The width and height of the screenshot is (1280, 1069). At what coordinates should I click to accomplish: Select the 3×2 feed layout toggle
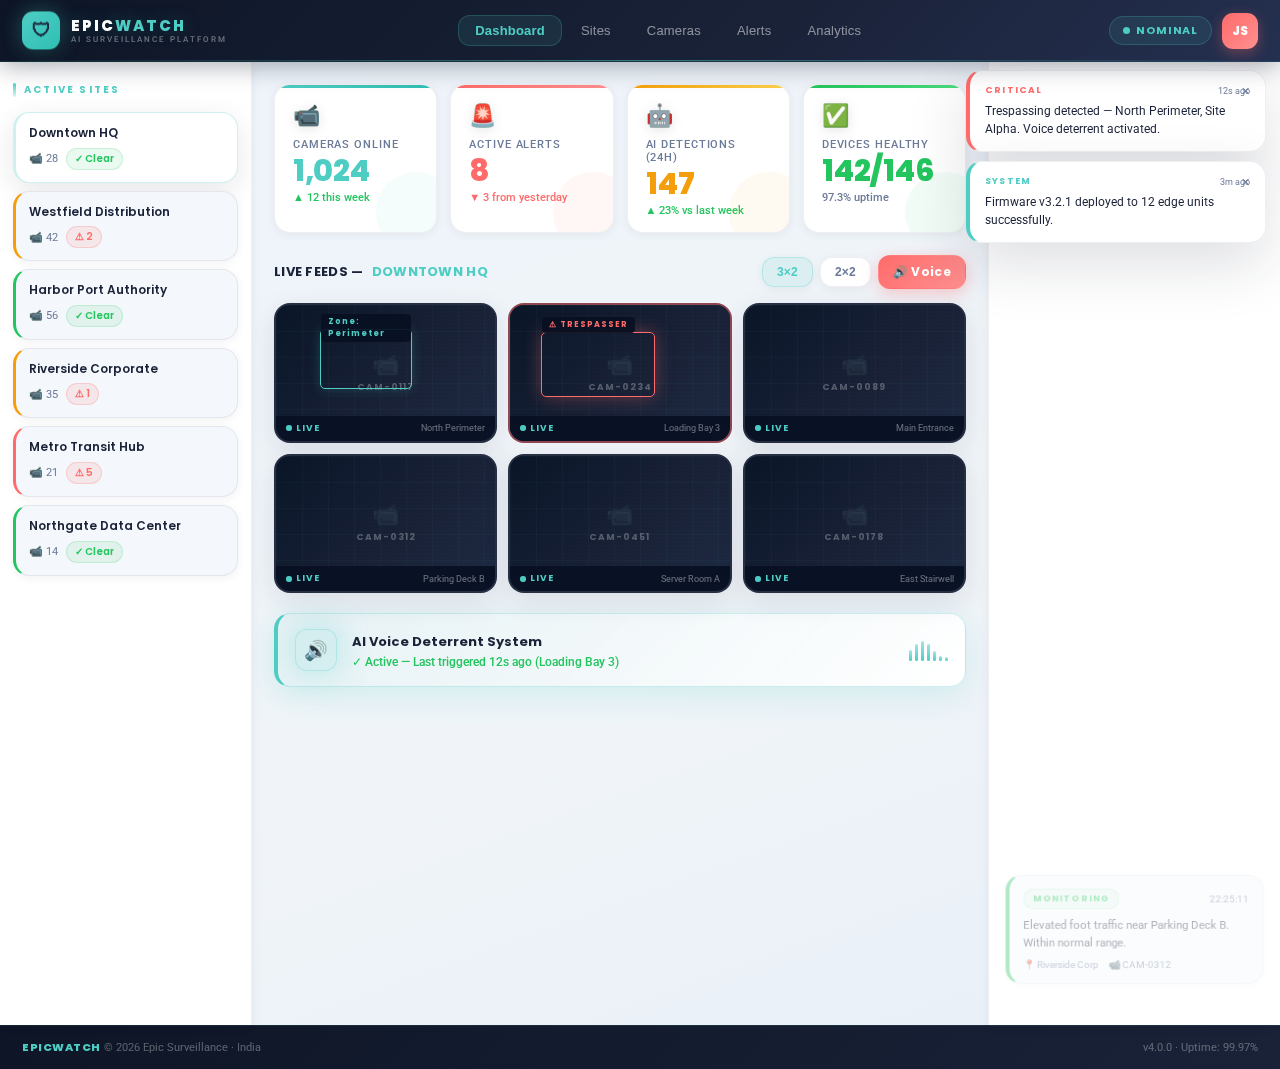[x=787, y=271]
